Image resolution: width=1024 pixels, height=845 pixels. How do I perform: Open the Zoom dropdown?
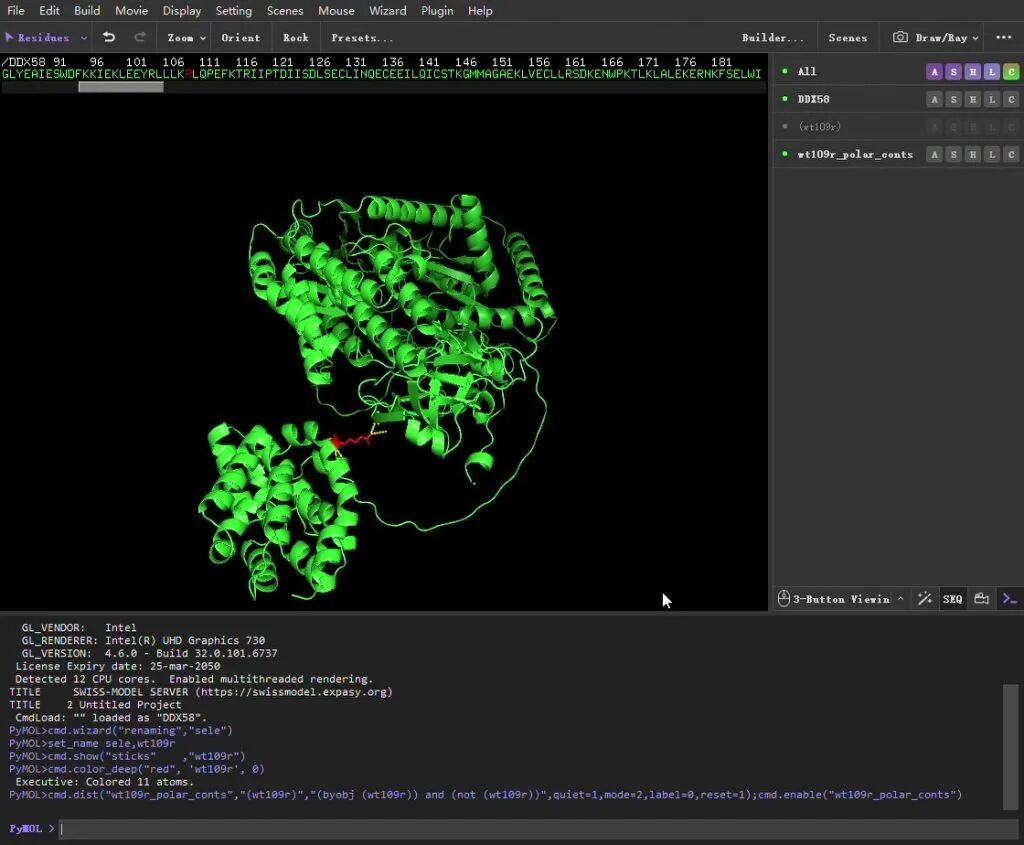pos(187,38)
